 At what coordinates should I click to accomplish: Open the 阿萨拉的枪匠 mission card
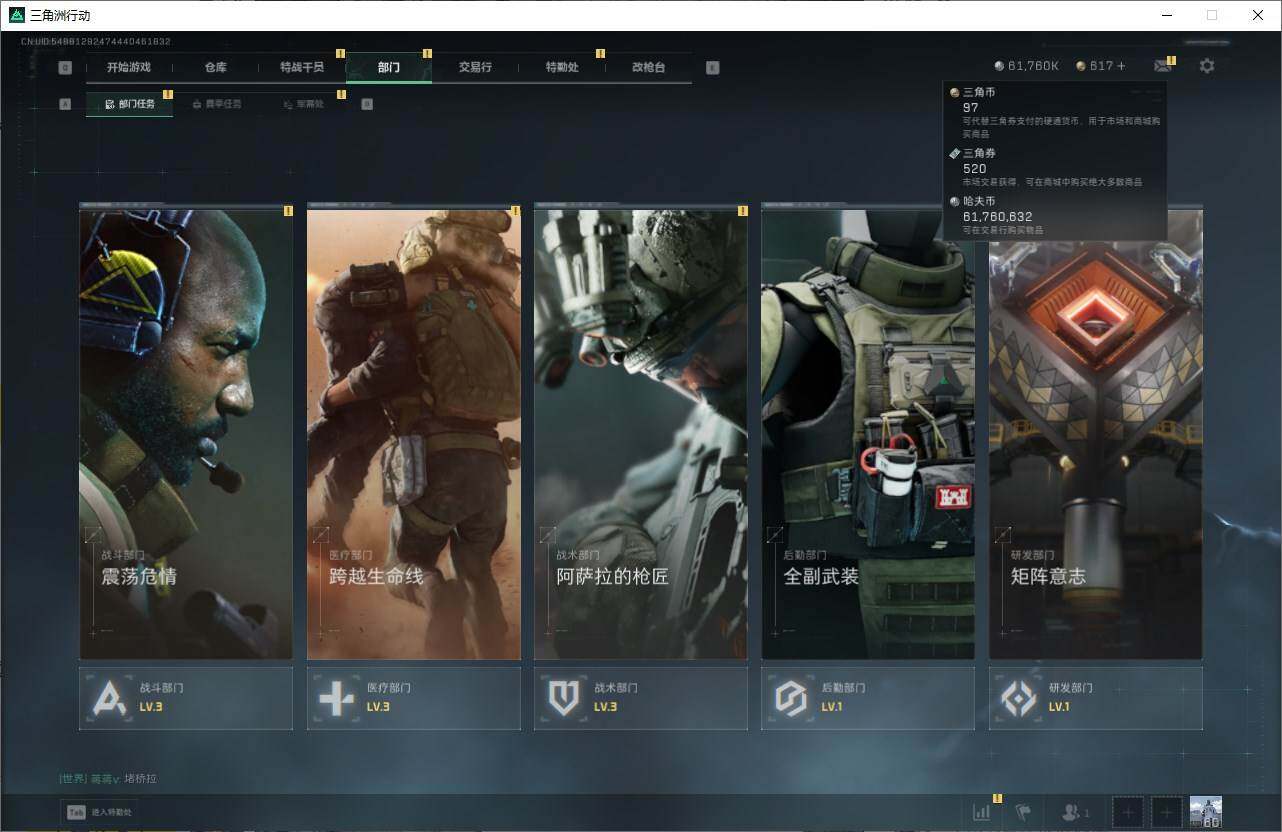coord(640,434)
